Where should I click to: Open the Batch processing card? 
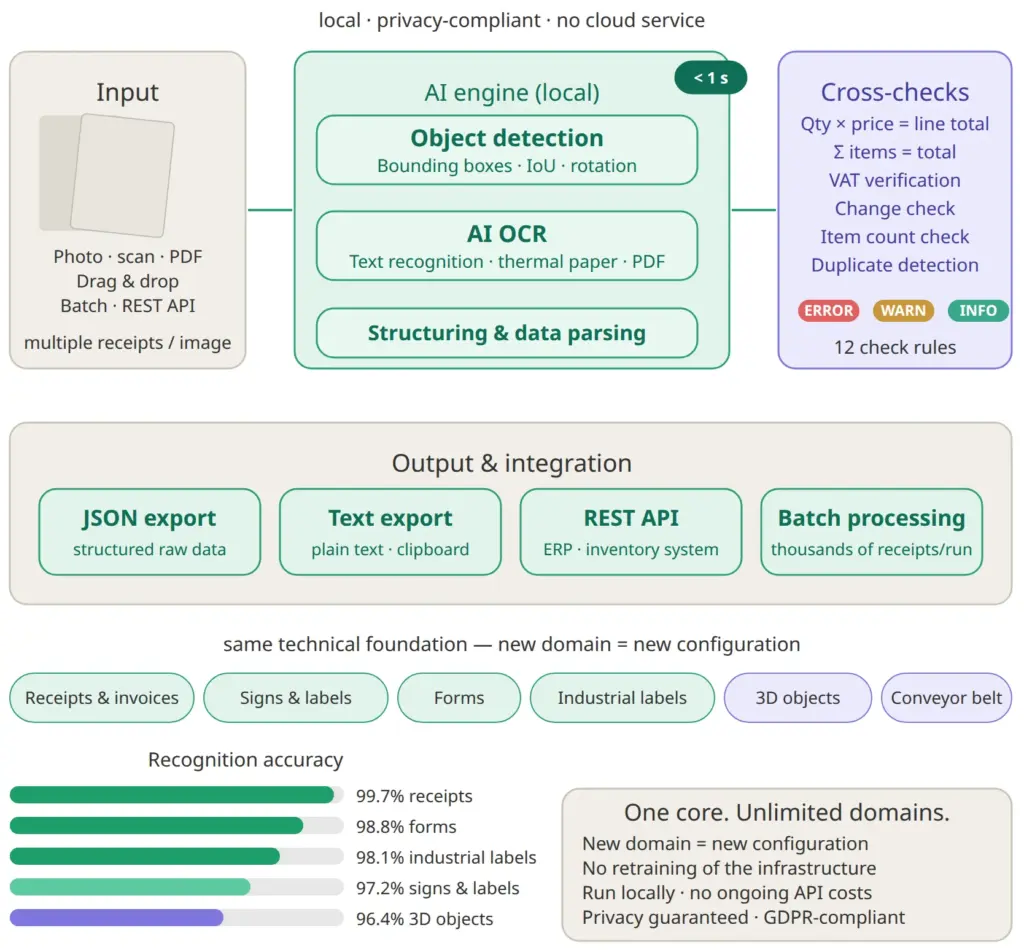[x=872, y=532]
